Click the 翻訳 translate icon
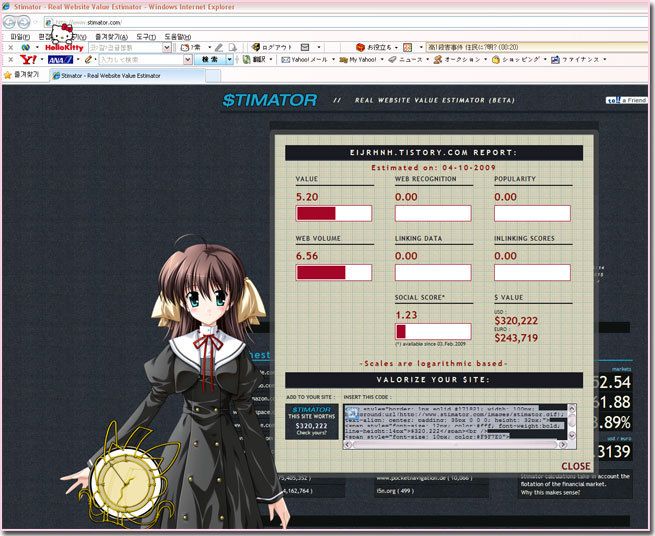 (247, 60)
